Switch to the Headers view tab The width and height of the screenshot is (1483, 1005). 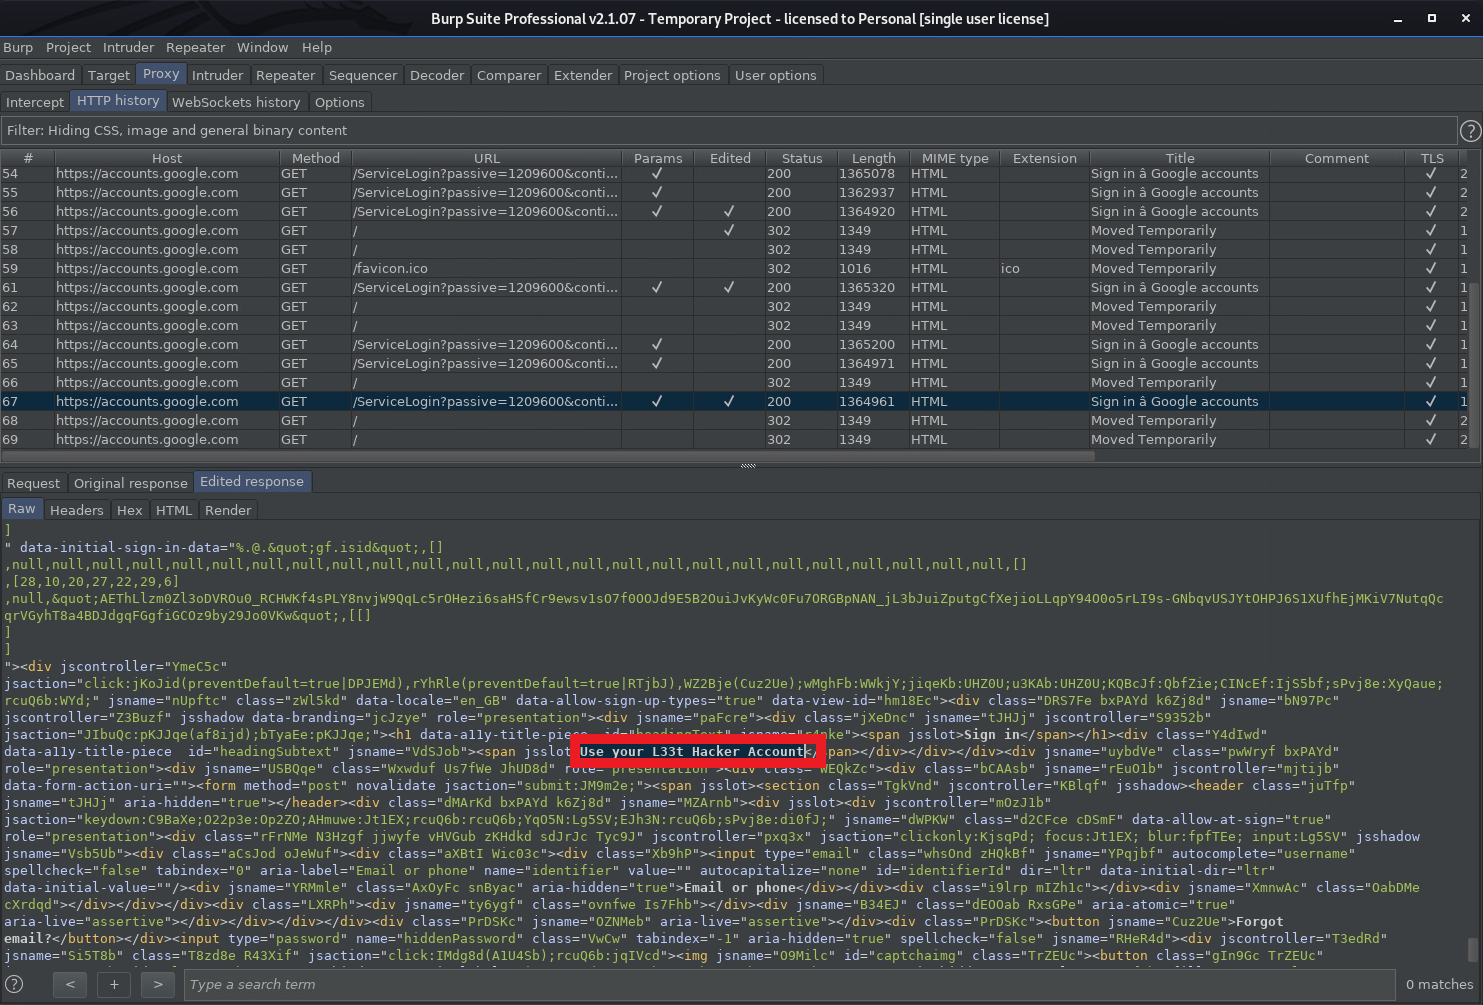coord(77,510)
